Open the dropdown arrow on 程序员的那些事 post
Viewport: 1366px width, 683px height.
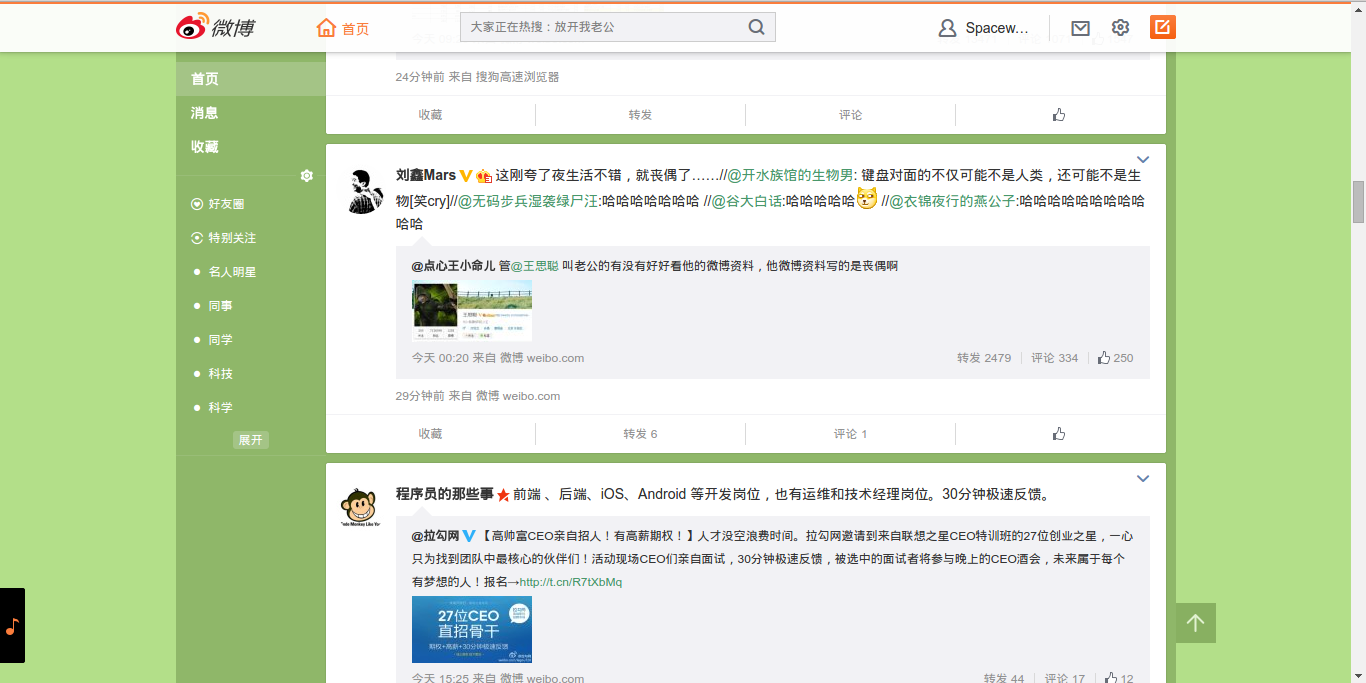pos(1143,478)
